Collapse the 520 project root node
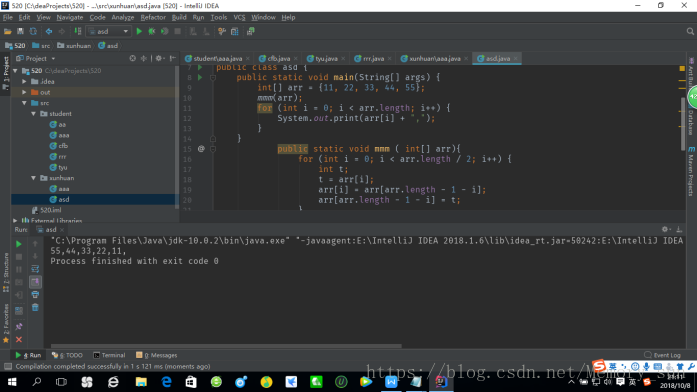This screenshot has width=697, height=392. click(x=16, y=71)
